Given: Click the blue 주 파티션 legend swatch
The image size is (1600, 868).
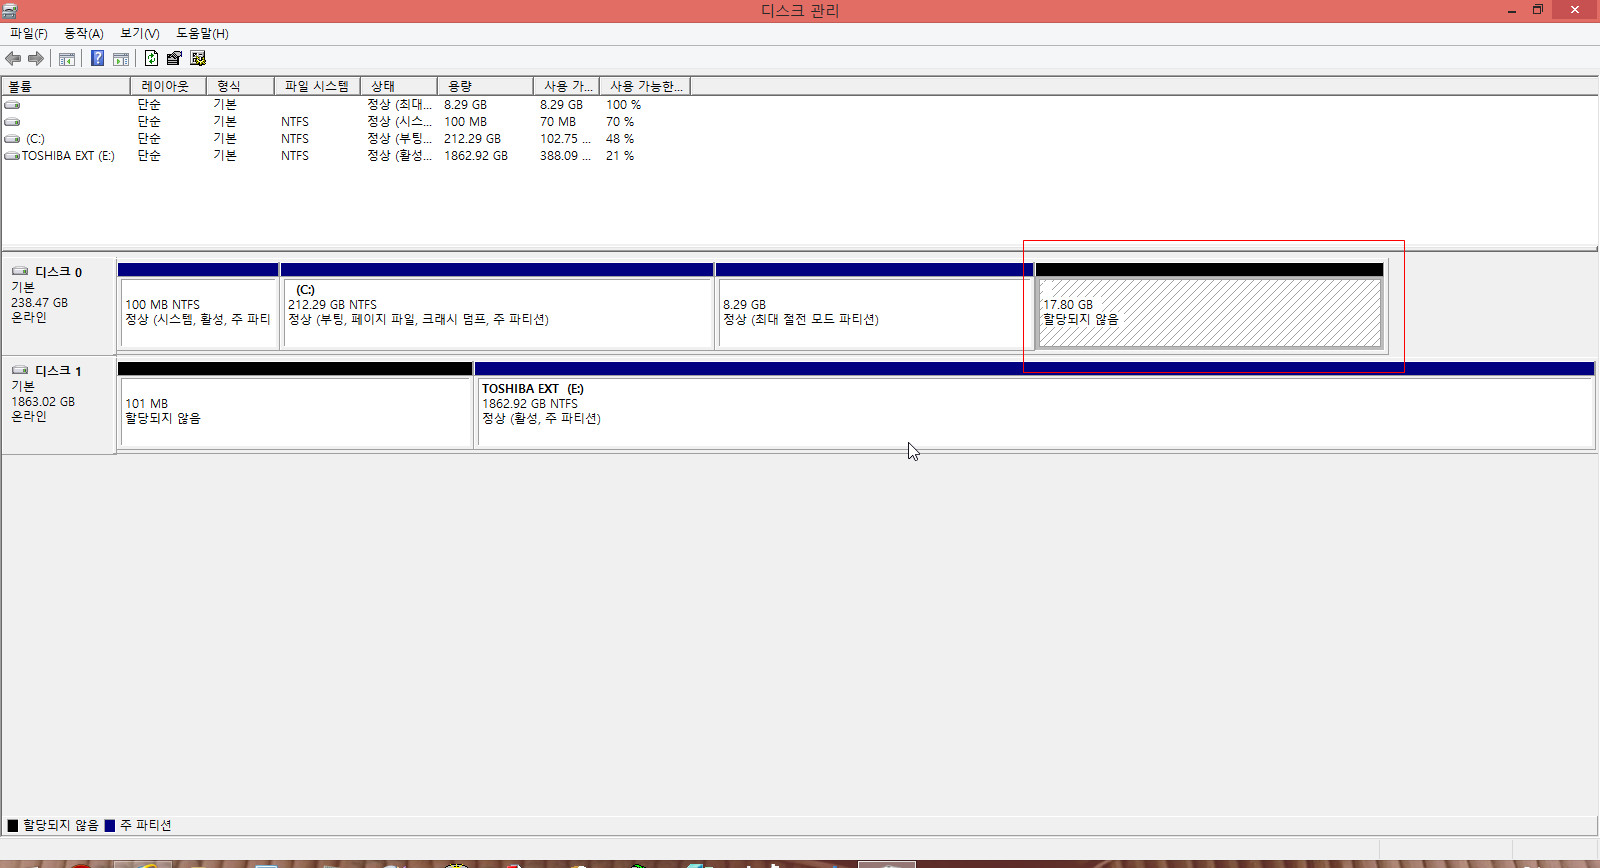Looking at the screenshot, I should point(110,826).
